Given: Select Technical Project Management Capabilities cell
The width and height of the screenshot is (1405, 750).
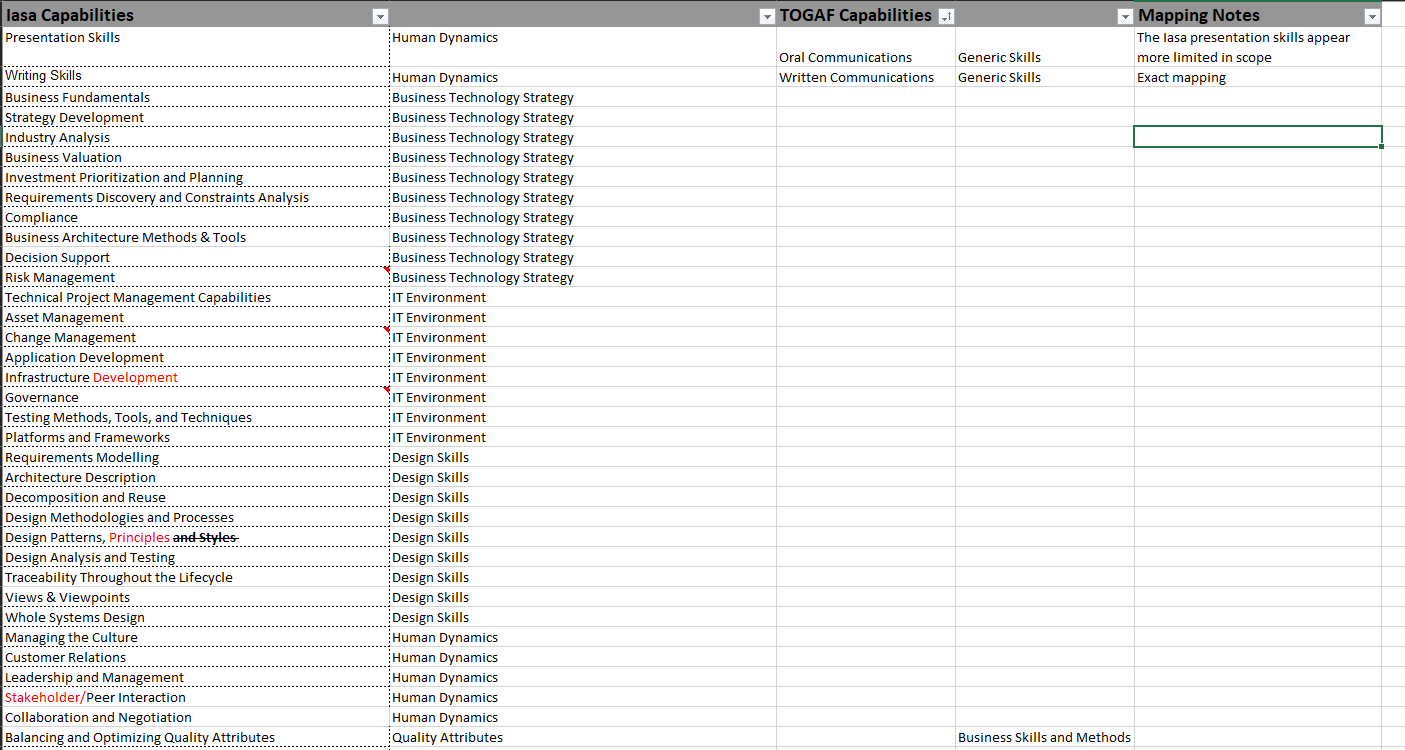Looking at the screenshot, I should [195, 297].
